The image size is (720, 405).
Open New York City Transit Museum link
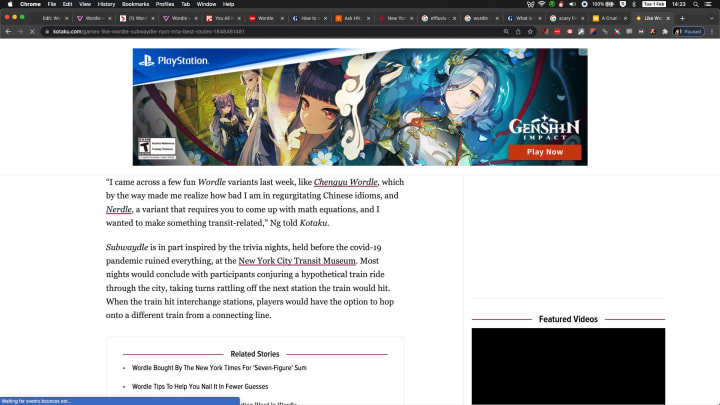pyautogui.click(x=297, y=261)
